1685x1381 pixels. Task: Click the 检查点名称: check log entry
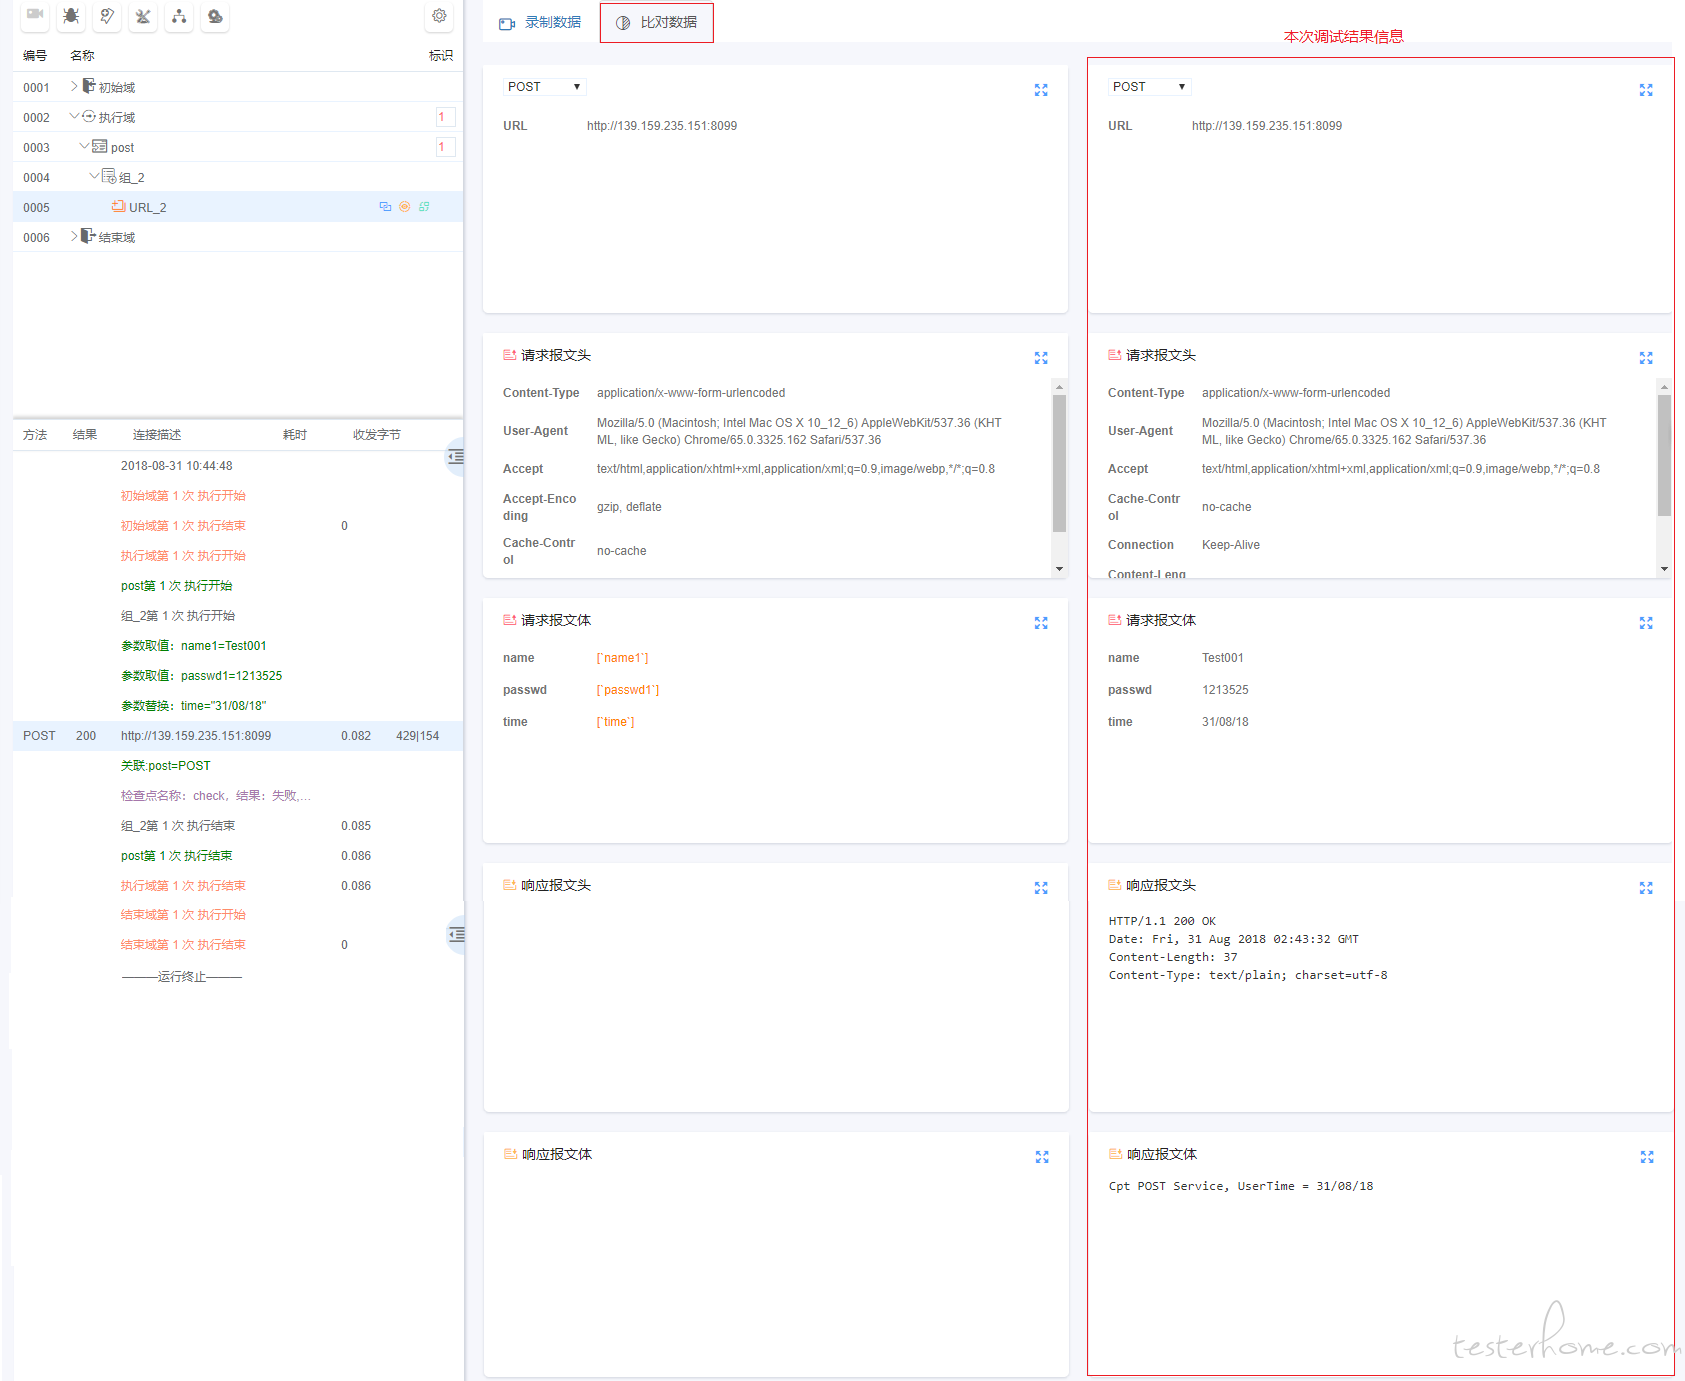[x=216, y=796]
